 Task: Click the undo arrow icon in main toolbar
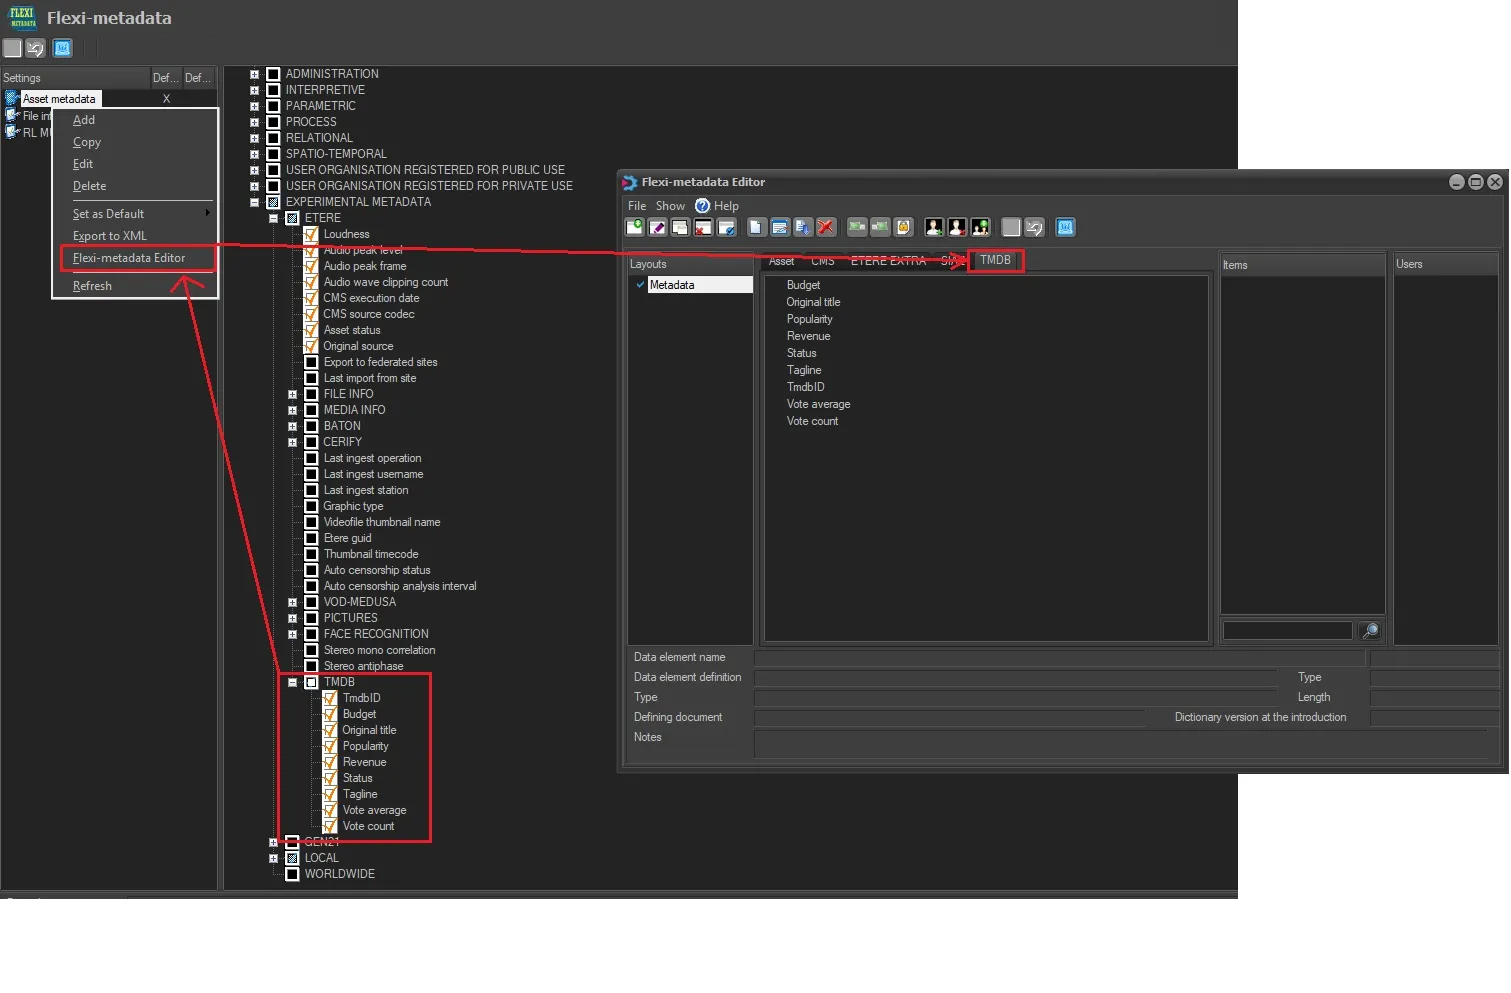pos(35,48)
